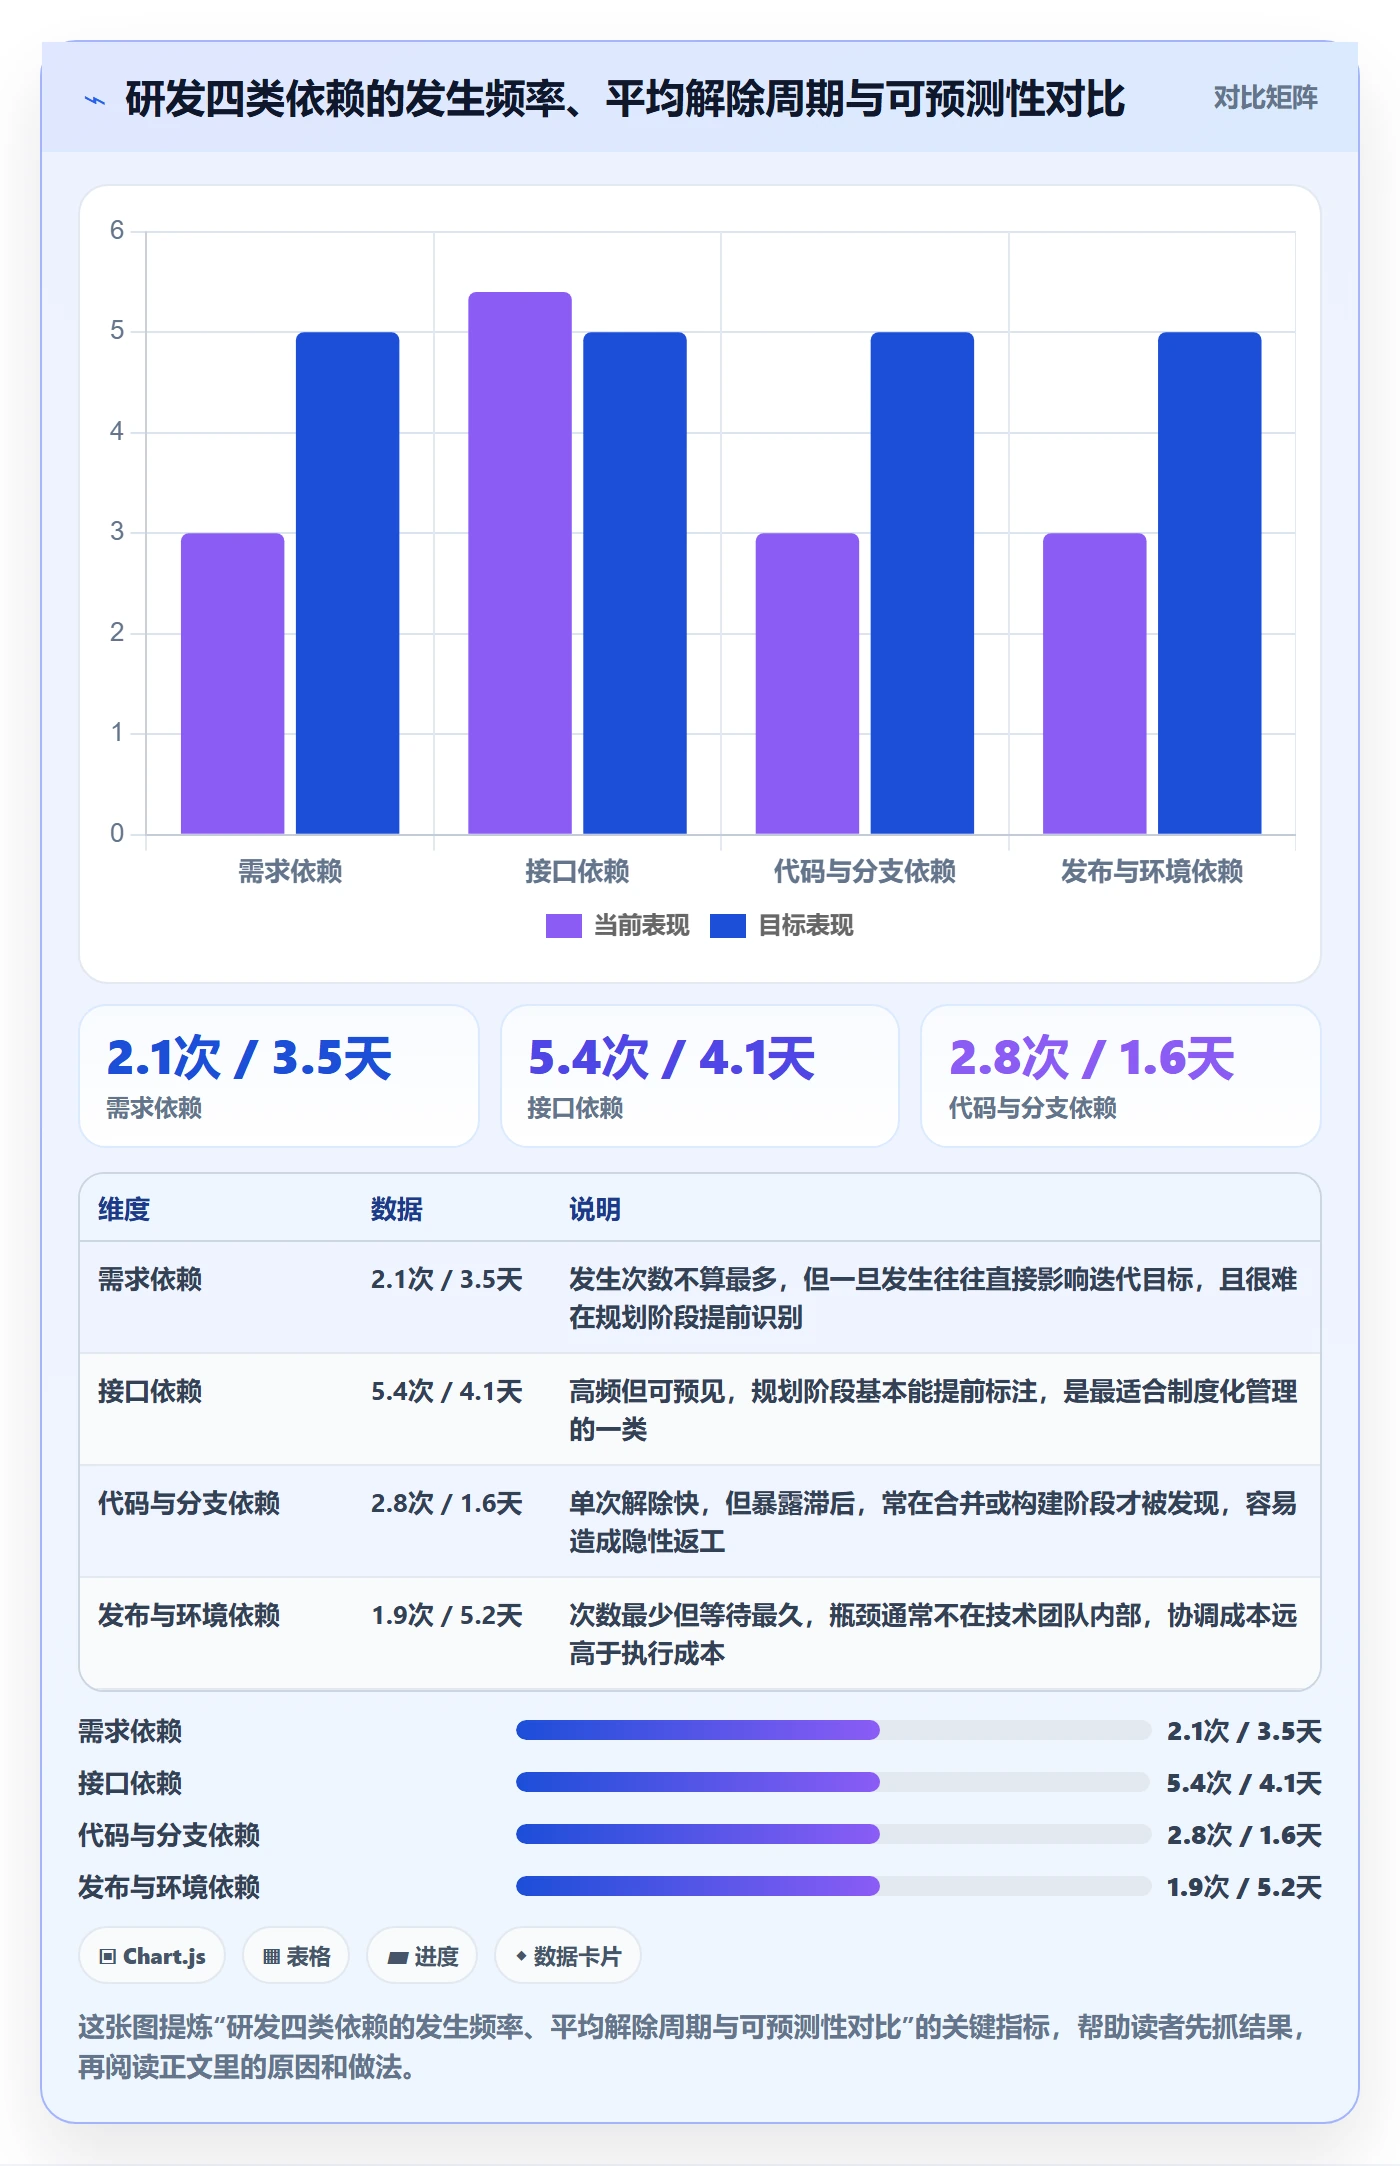Click the blue 需求依赖 target bar
The height and width of the screenshot is (2166, 1400).
tap(347, 583)
